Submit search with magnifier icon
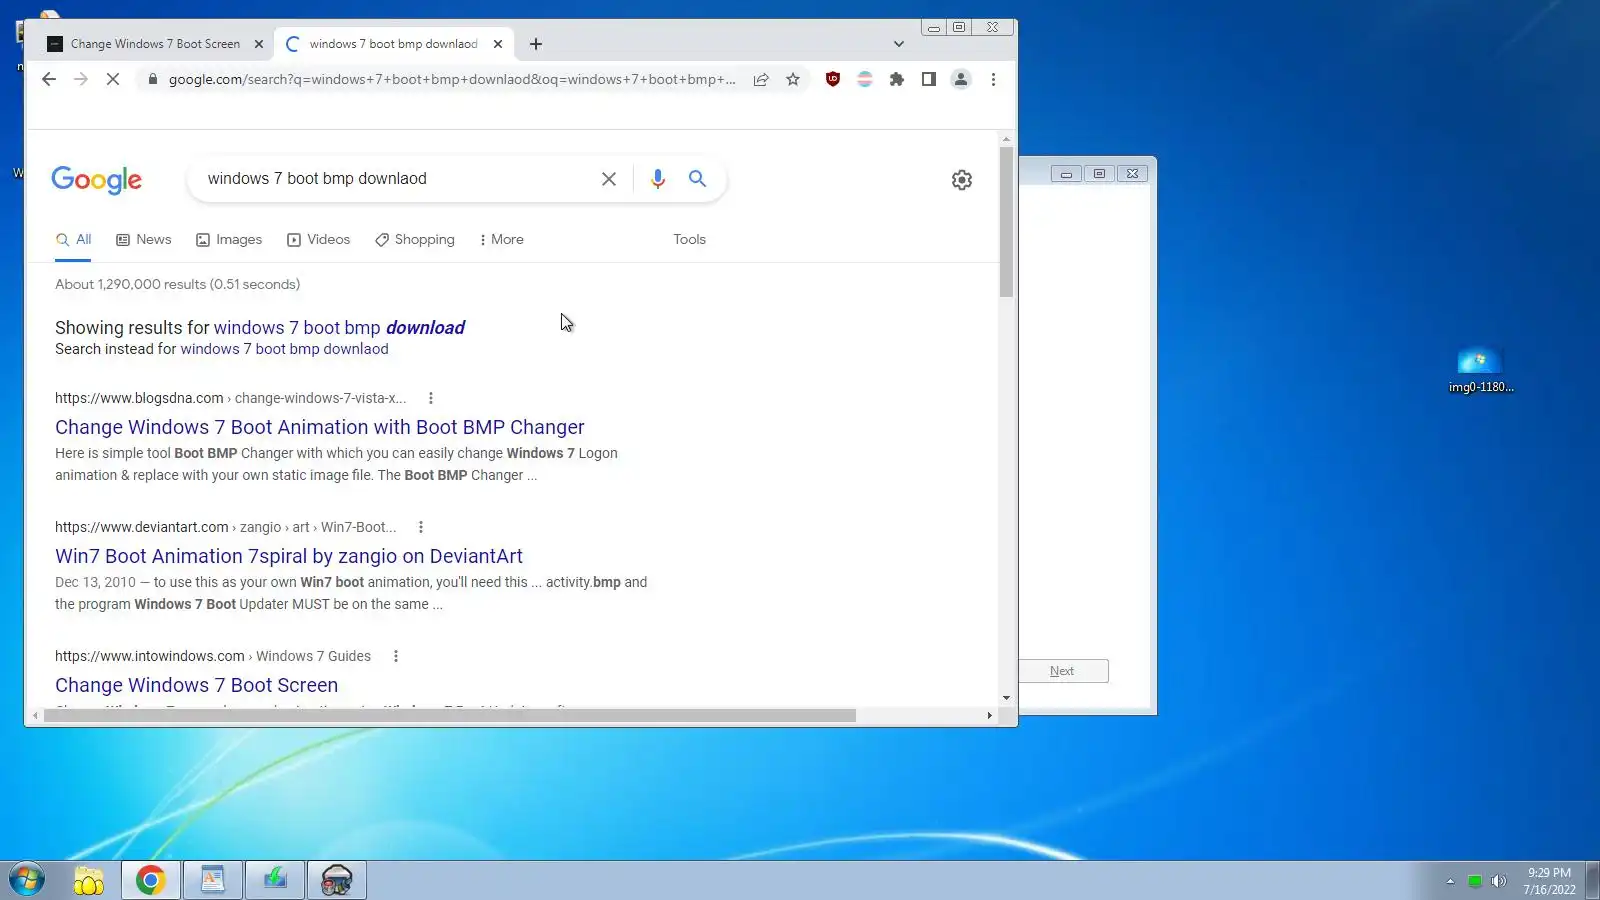The width and height of the screenshot is (1600, 900). pyautogui.click(x=697, y=179)
